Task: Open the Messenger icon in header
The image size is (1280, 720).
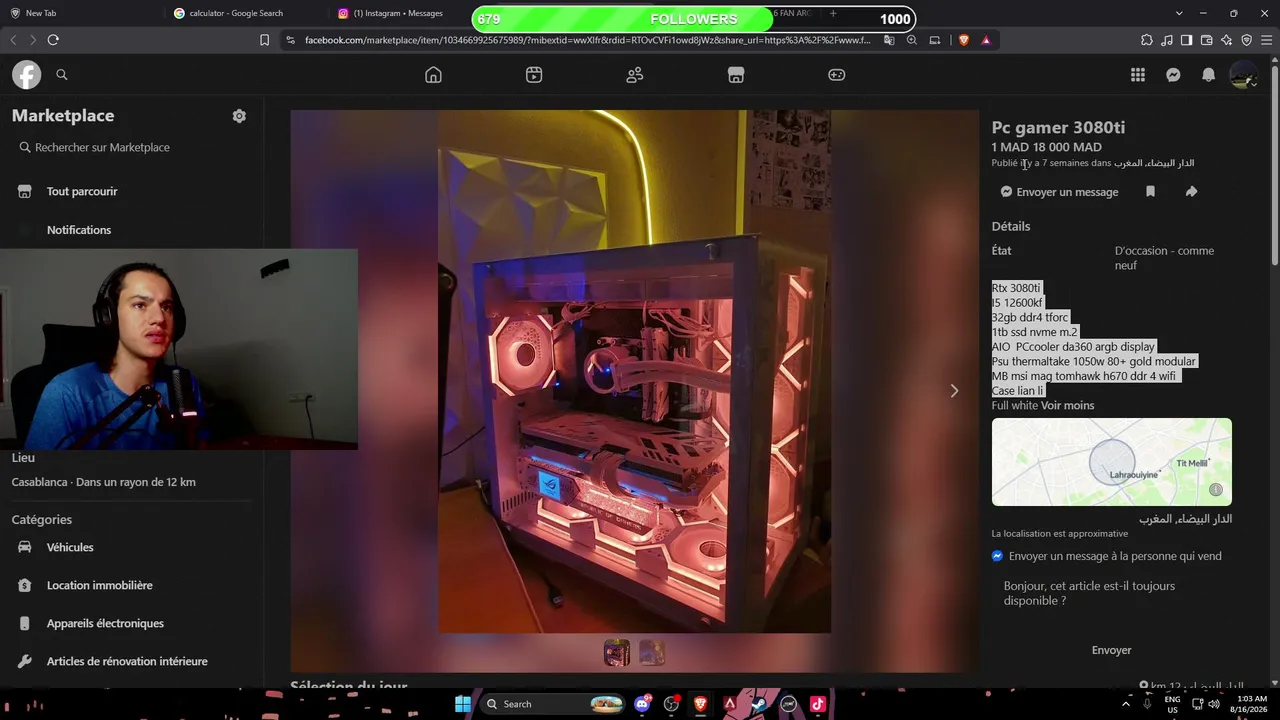Action: pyautogui.click(x=1173, y=75)
